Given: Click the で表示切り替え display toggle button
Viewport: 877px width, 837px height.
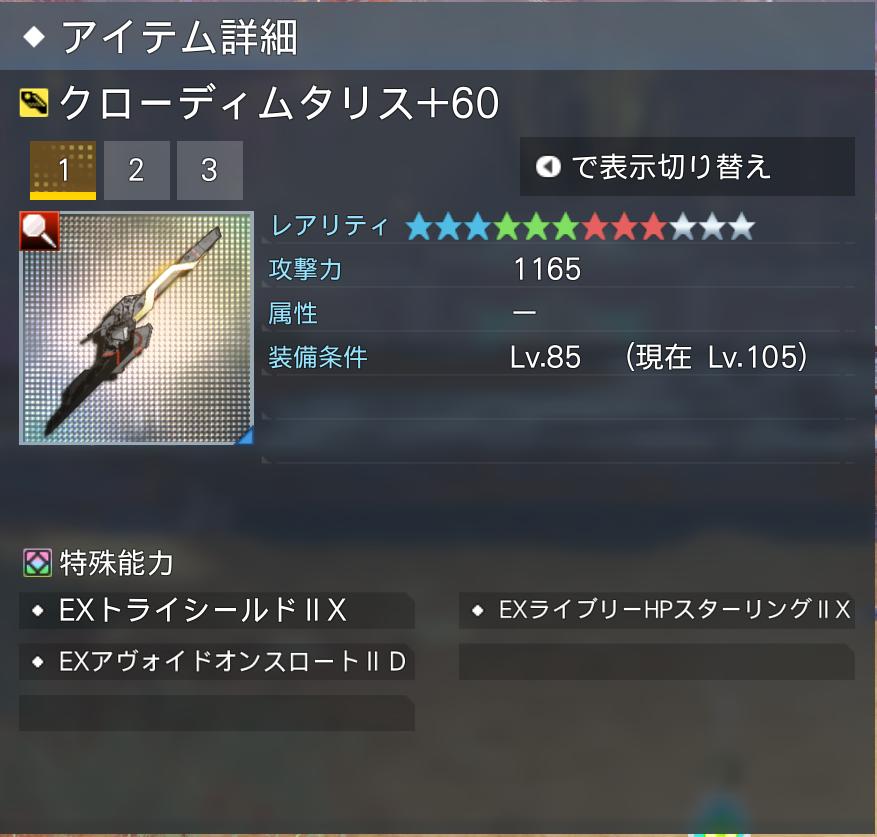Looking at the screenshot, I should click(687, 166).
